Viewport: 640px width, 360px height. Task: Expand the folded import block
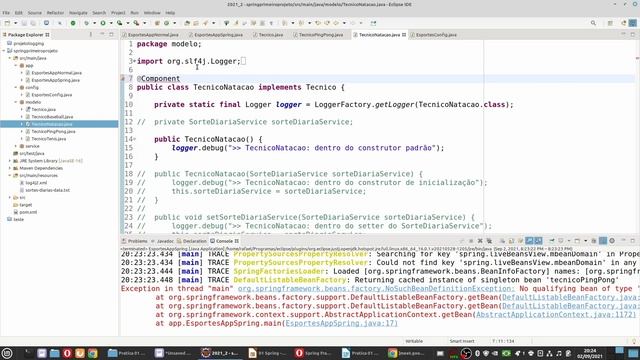click(x=135, y=61)
